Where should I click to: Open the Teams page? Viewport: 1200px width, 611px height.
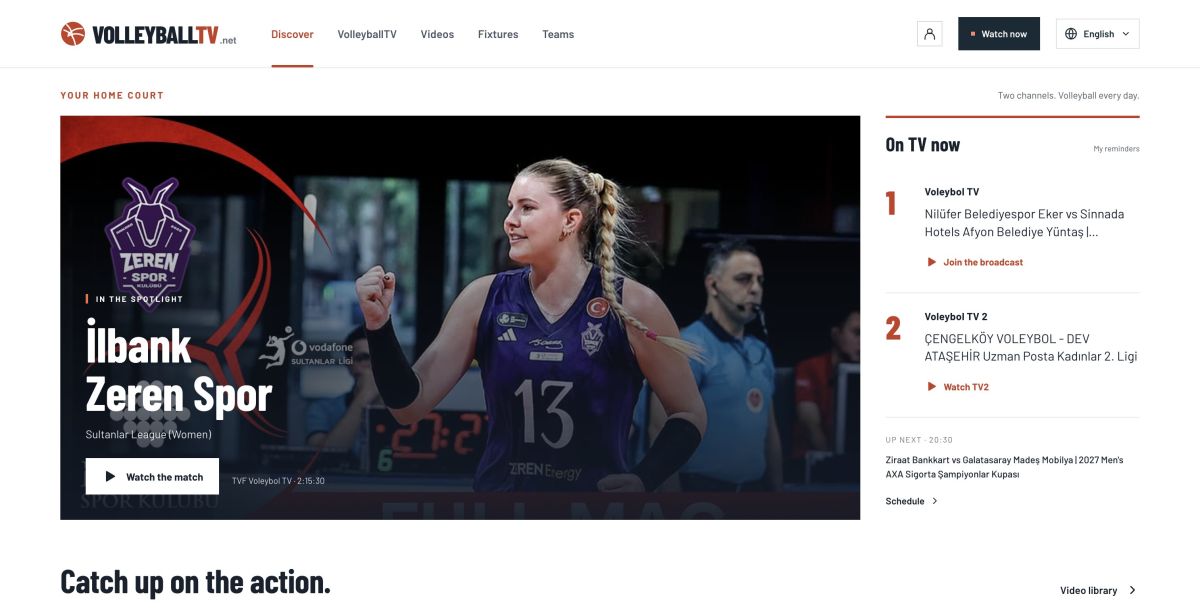(558, 34)
